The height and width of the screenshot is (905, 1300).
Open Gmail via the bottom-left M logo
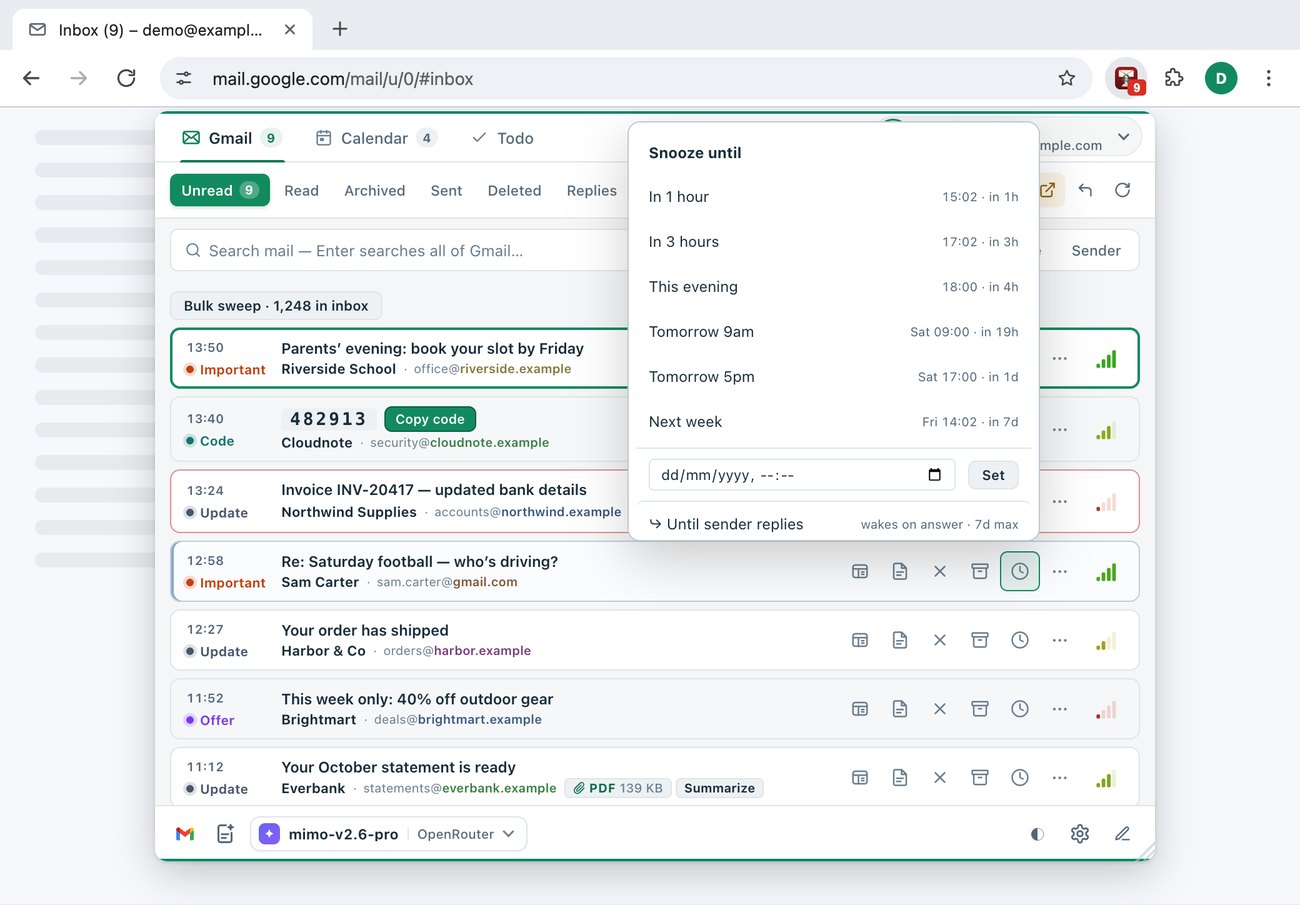pyautogui.click(x=185, y=834)
